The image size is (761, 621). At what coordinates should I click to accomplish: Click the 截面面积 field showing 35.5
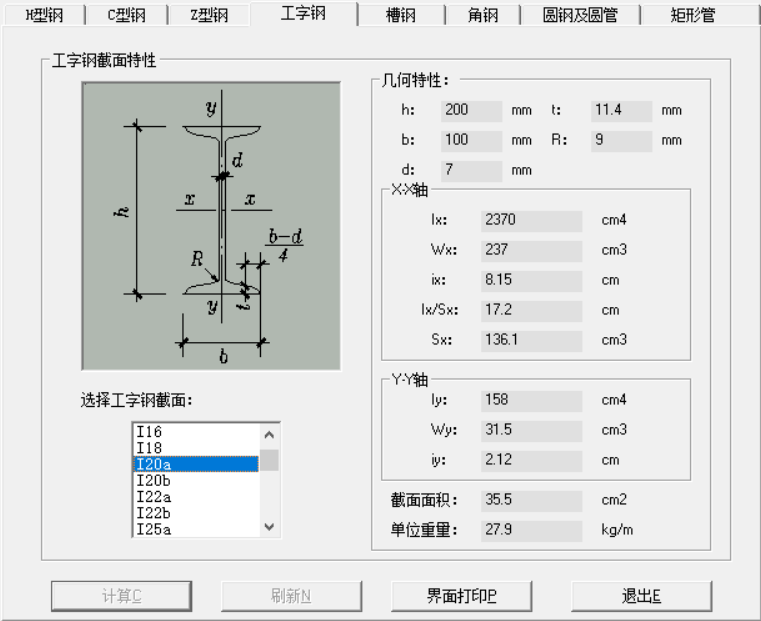(531, 501)
